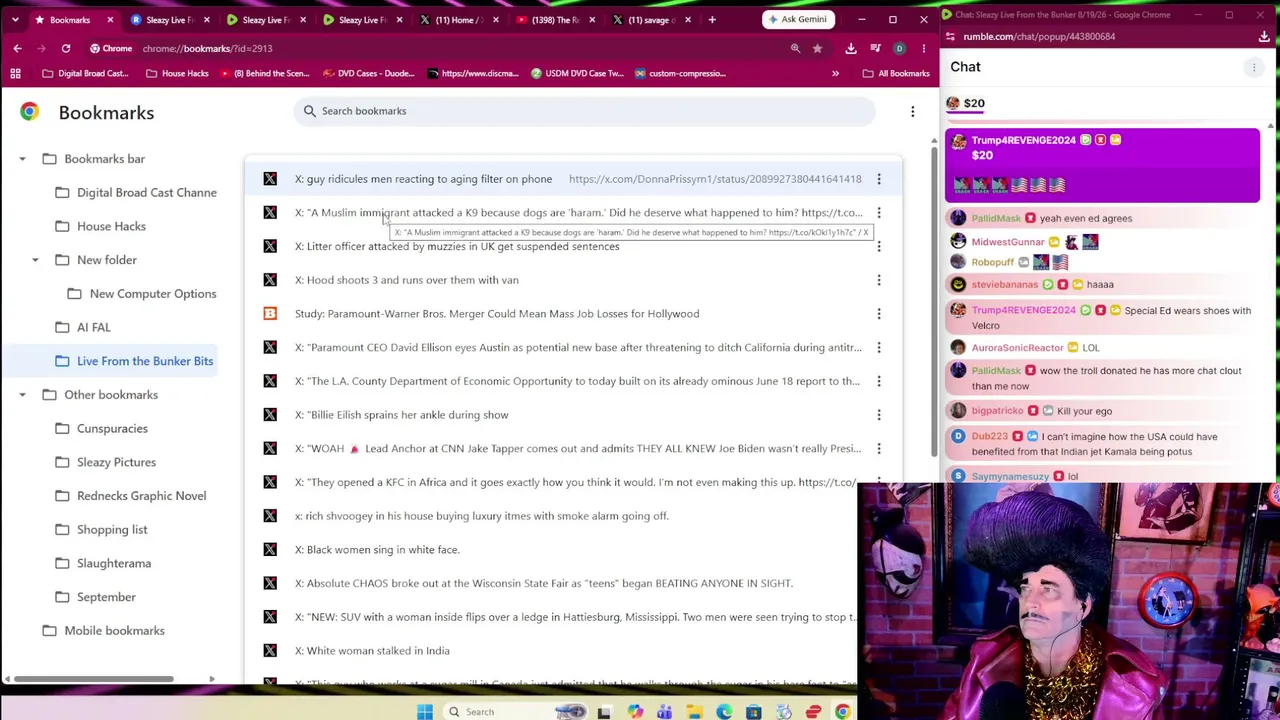Viewport: 1280px width, 720px height.
Task: Click download icon in chat popup window
Action: point(1264,37)
